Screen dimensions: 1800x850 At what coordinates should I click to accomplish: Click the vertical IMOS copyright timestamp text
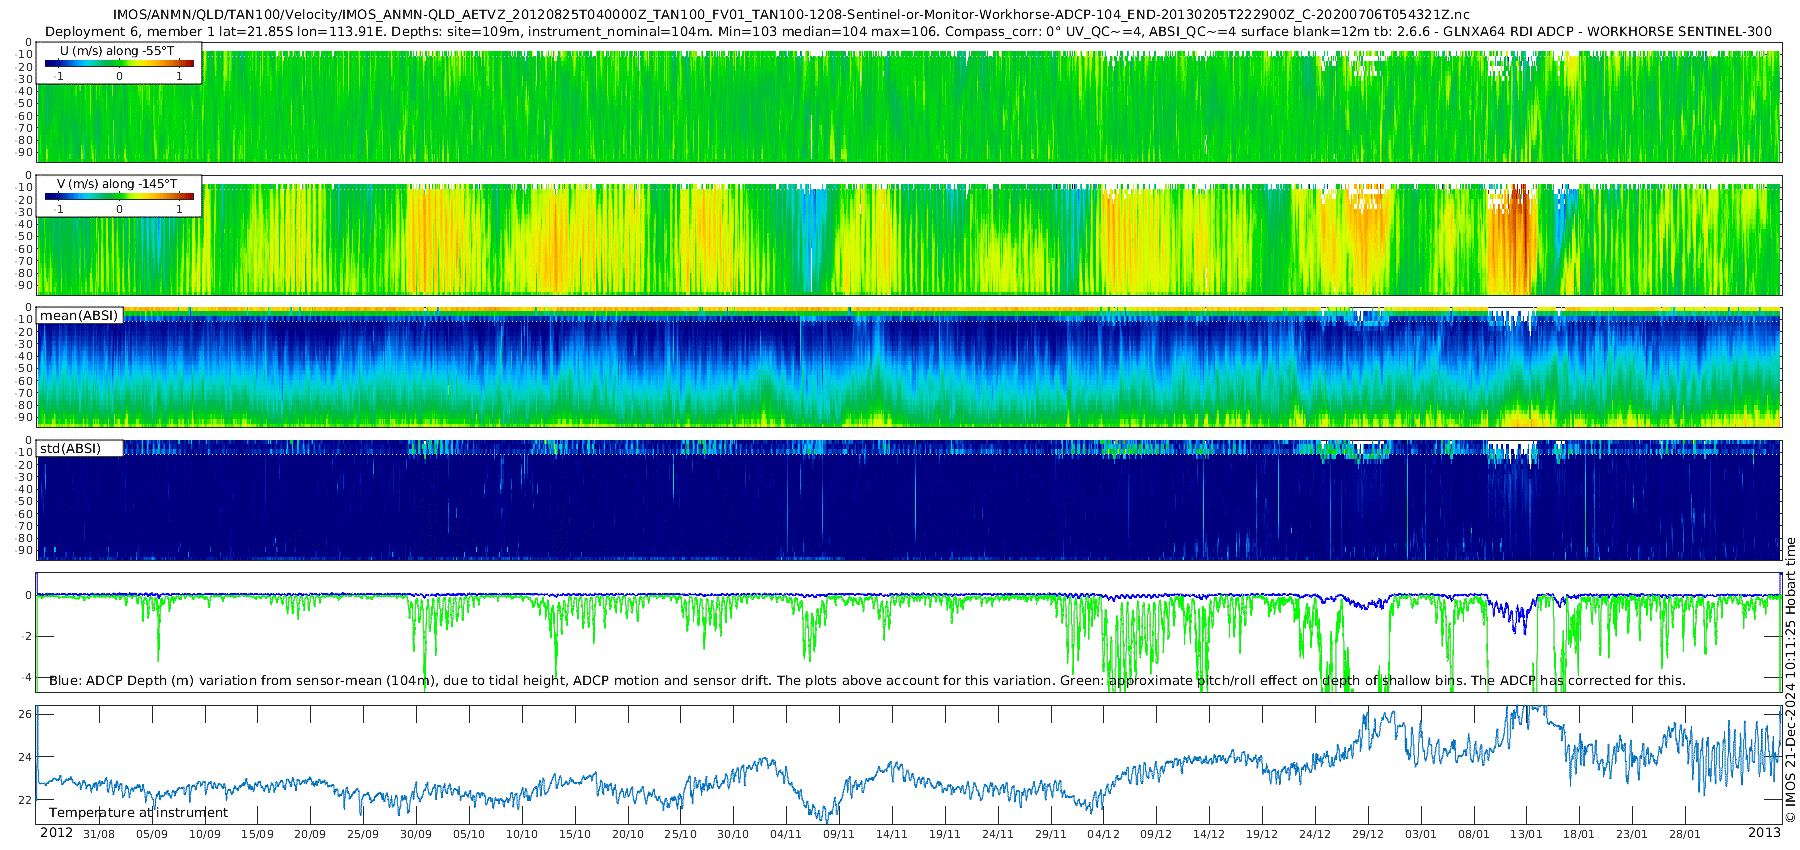pyautogui.click(x=1790, y=680)
